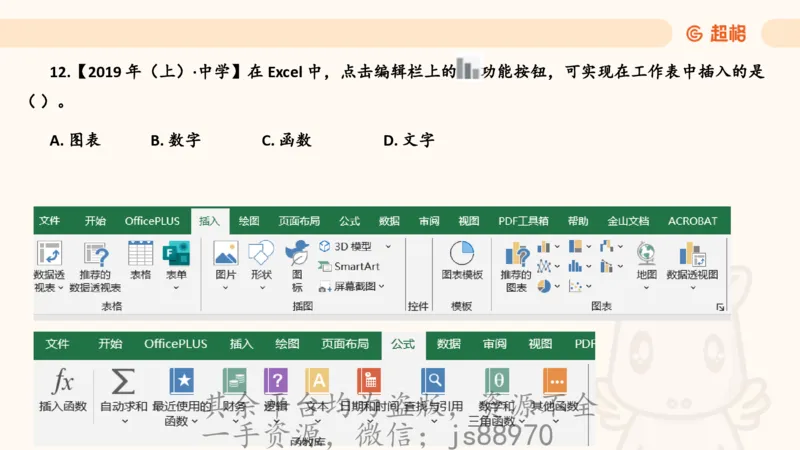The image size is (800, 450).
Task: Click the 数据透视图 PivotChart icon
Action: tap(692, 254)
